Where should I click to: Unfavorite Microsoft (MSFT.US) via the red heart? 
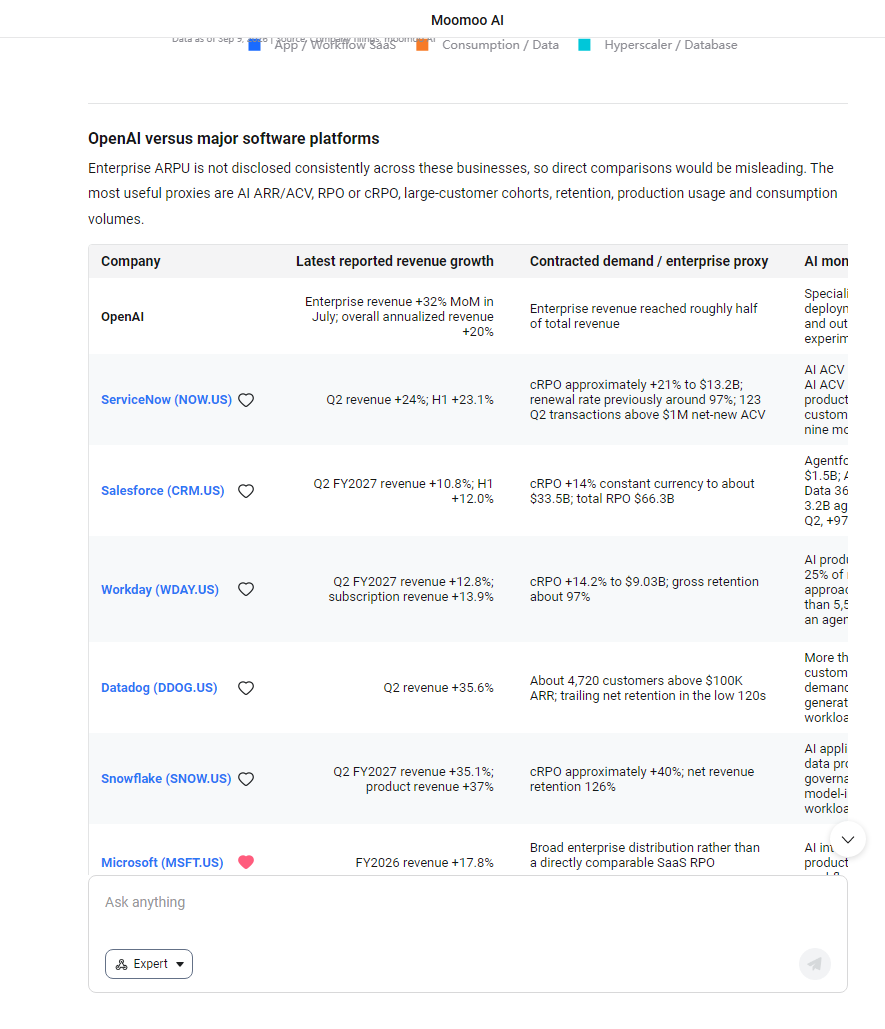point(246,862)
